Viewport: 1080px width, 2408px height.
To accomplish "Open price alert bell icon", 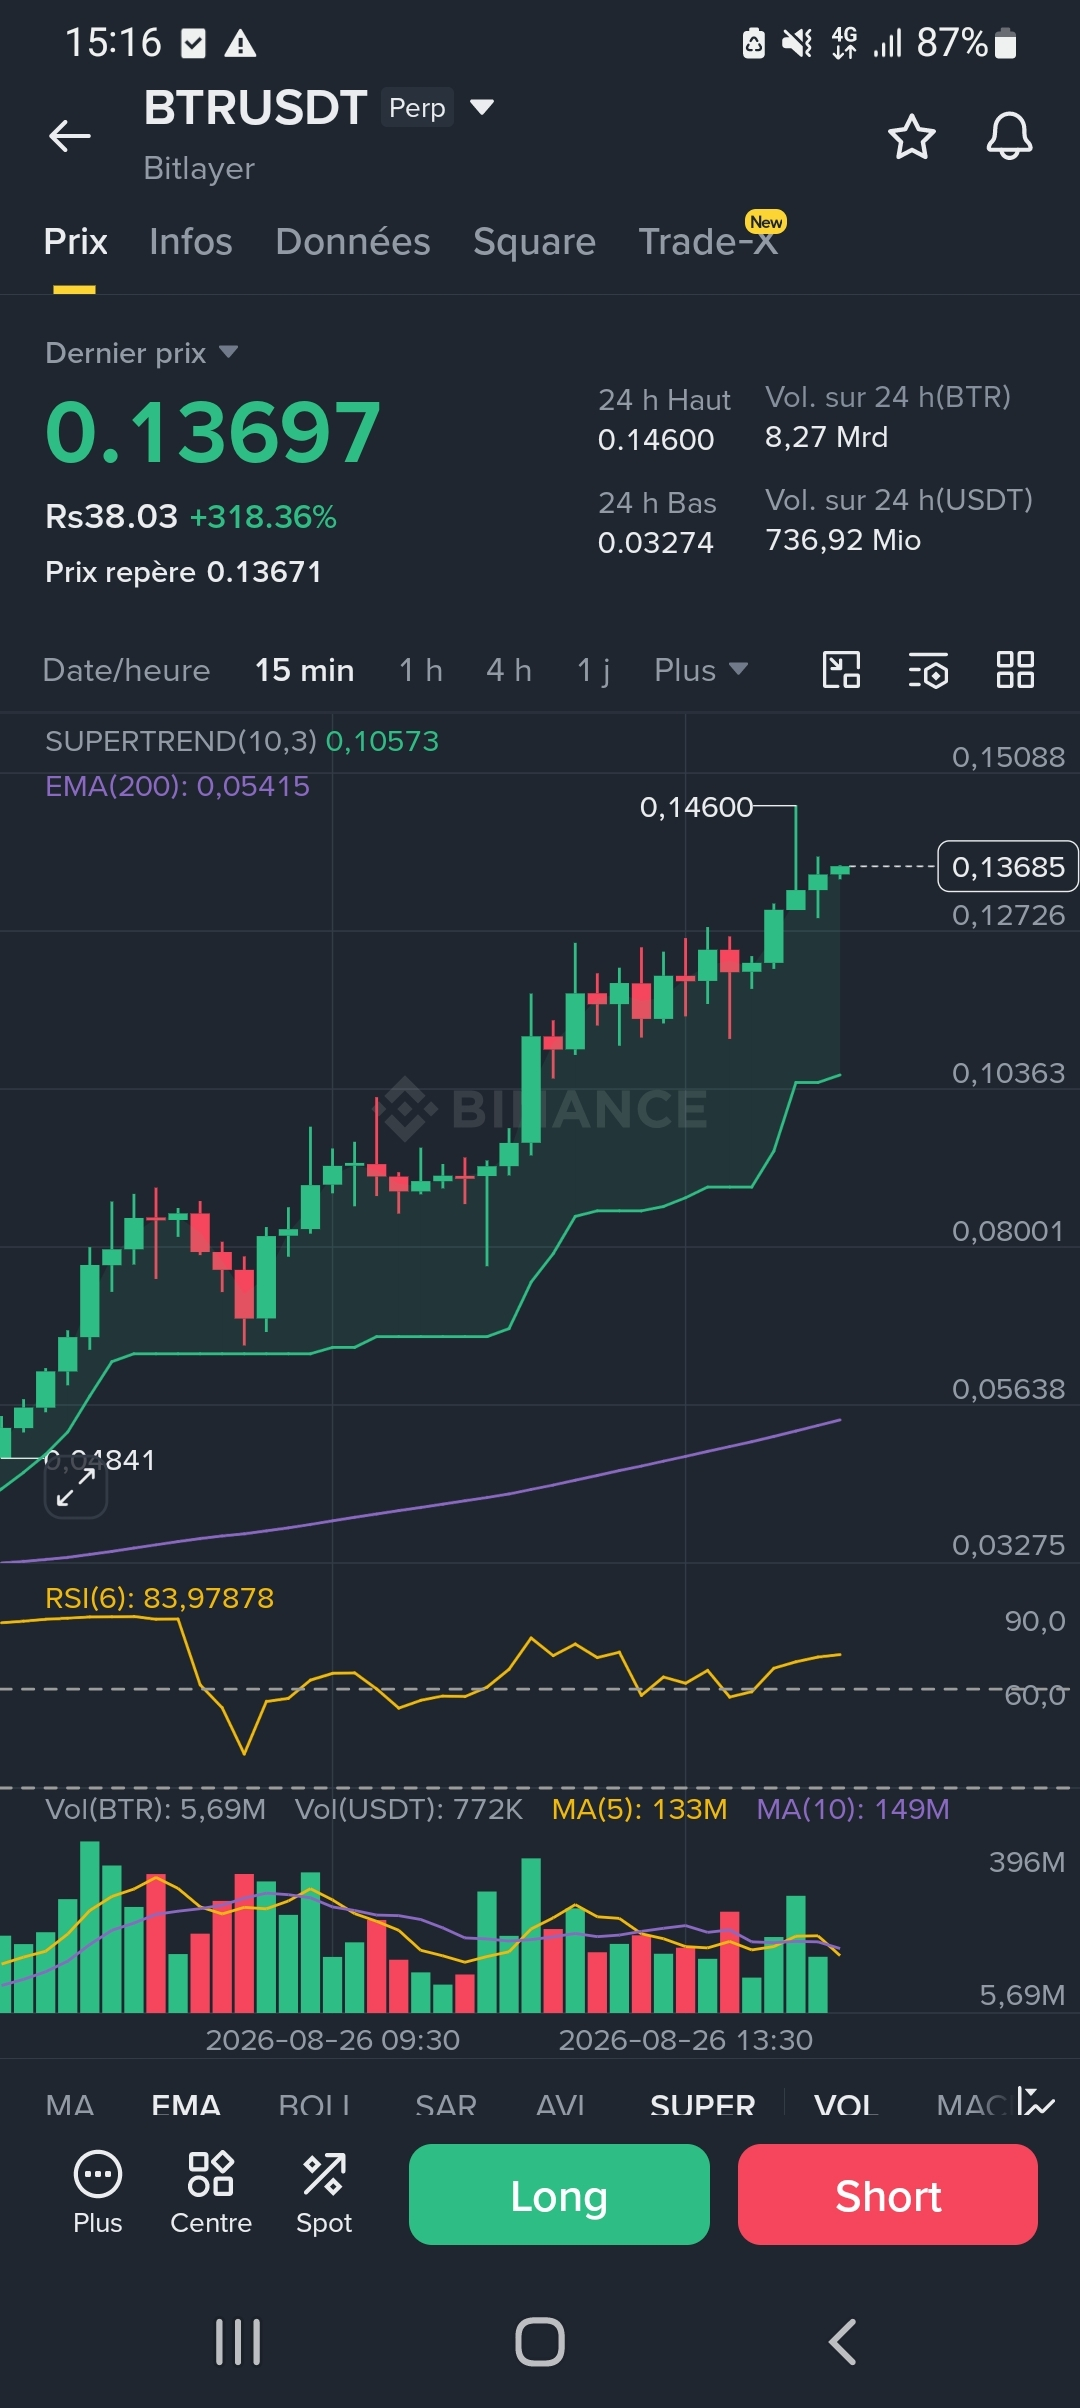I will [1009, 136].
